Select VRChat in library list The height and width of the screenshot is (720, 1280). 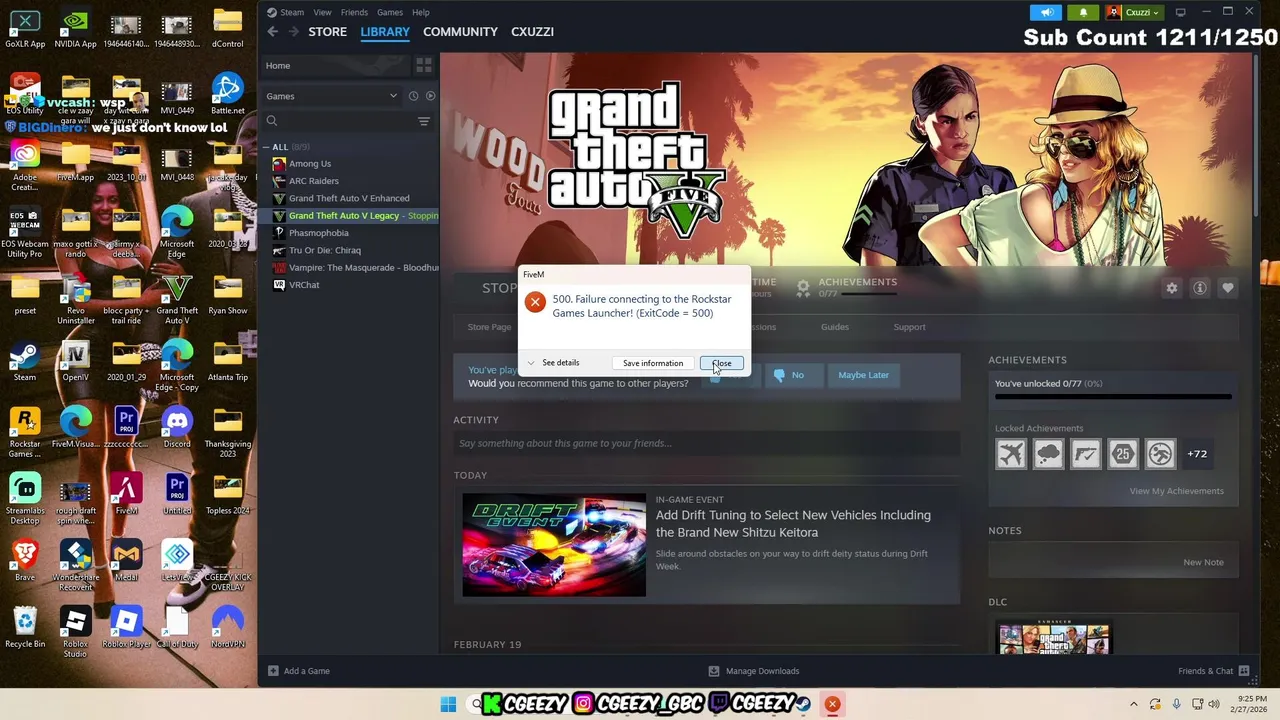[304, 285]
